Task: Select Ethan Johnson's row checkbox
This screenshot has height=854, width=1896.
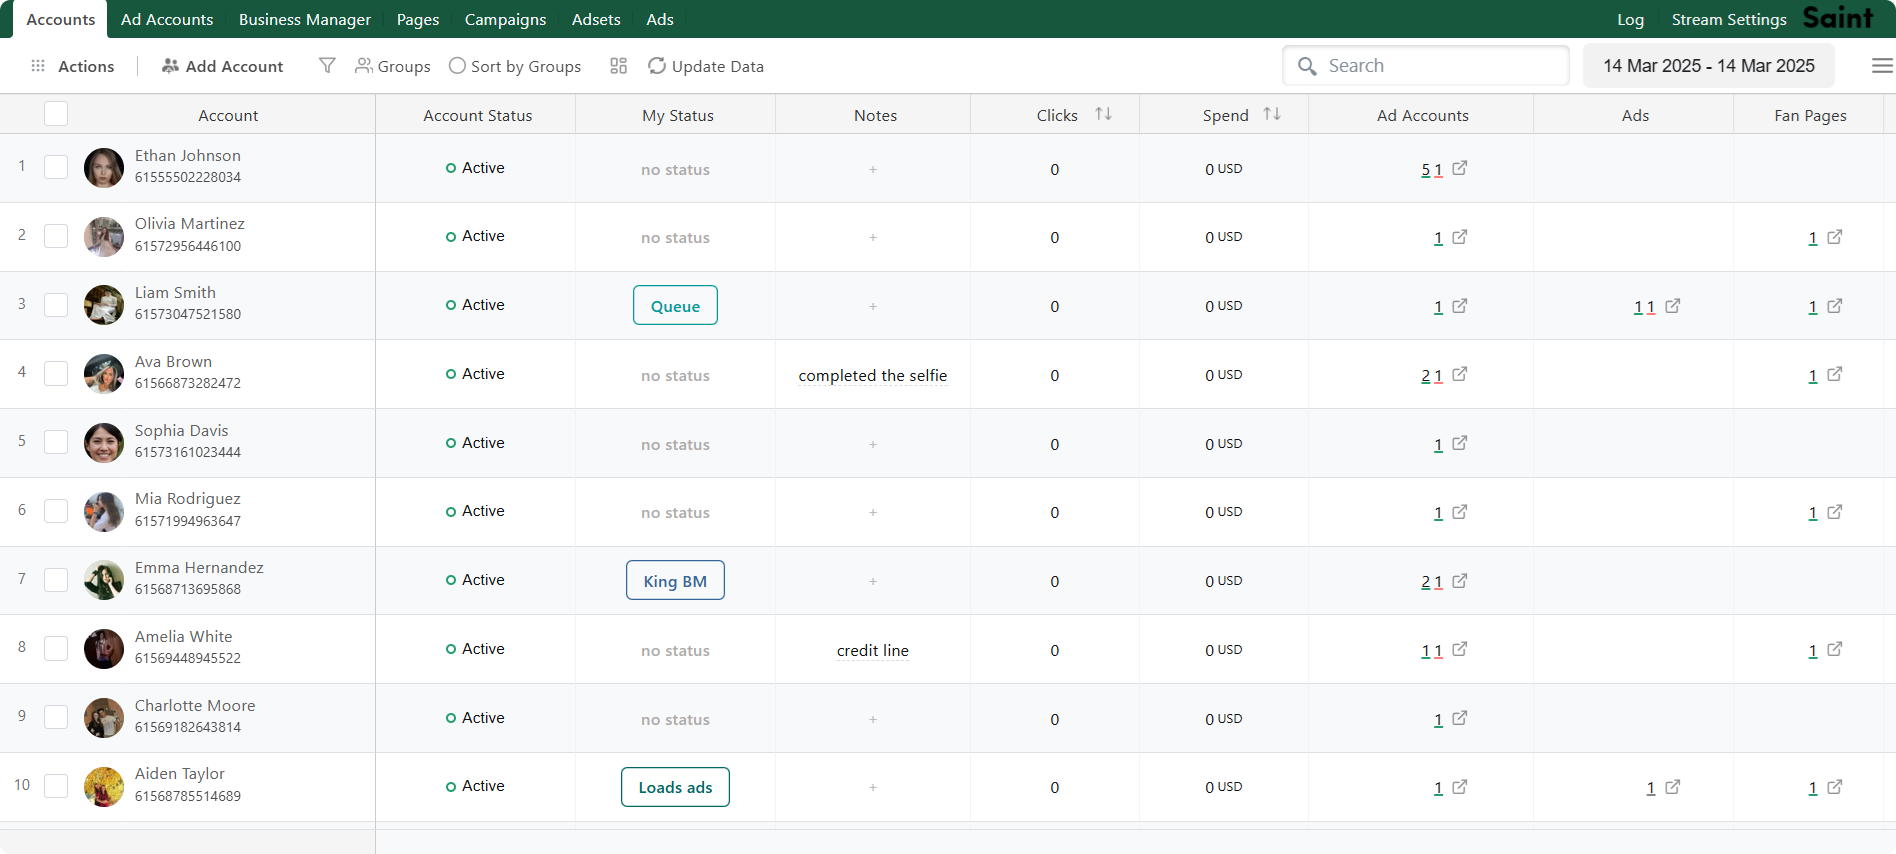Action: tap(56, 167)
